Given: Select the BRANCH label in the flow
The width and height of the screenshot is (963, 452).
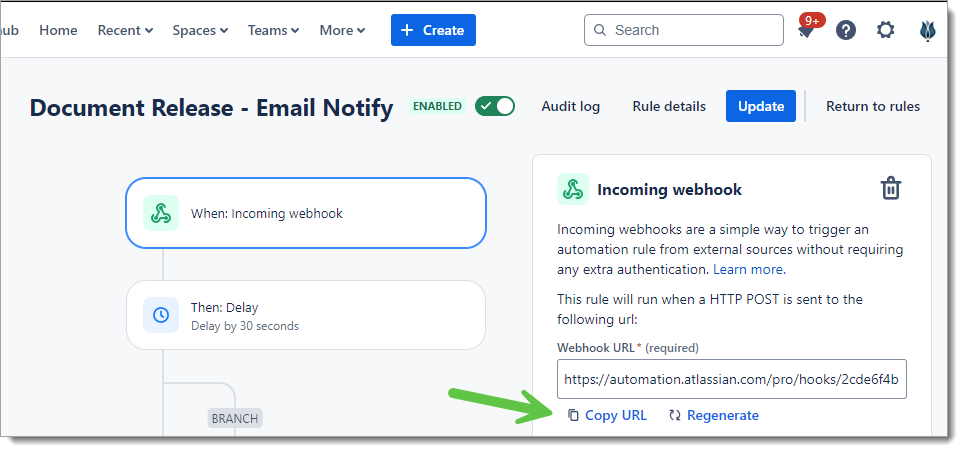Looking at the screenshot, I should pos(235,418).
